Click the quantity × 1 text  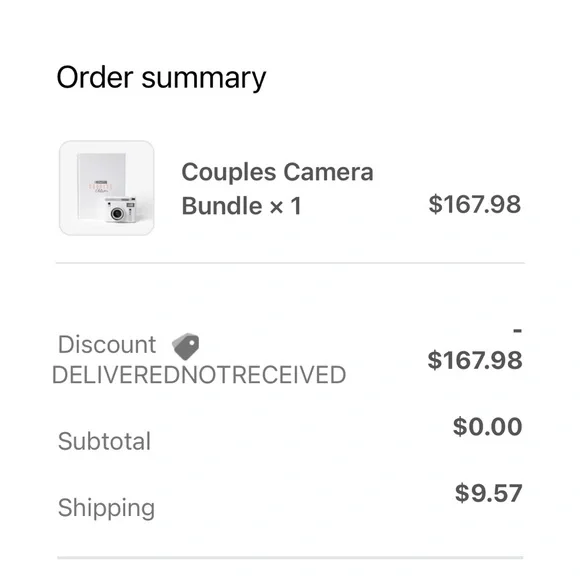coord(285,206)
